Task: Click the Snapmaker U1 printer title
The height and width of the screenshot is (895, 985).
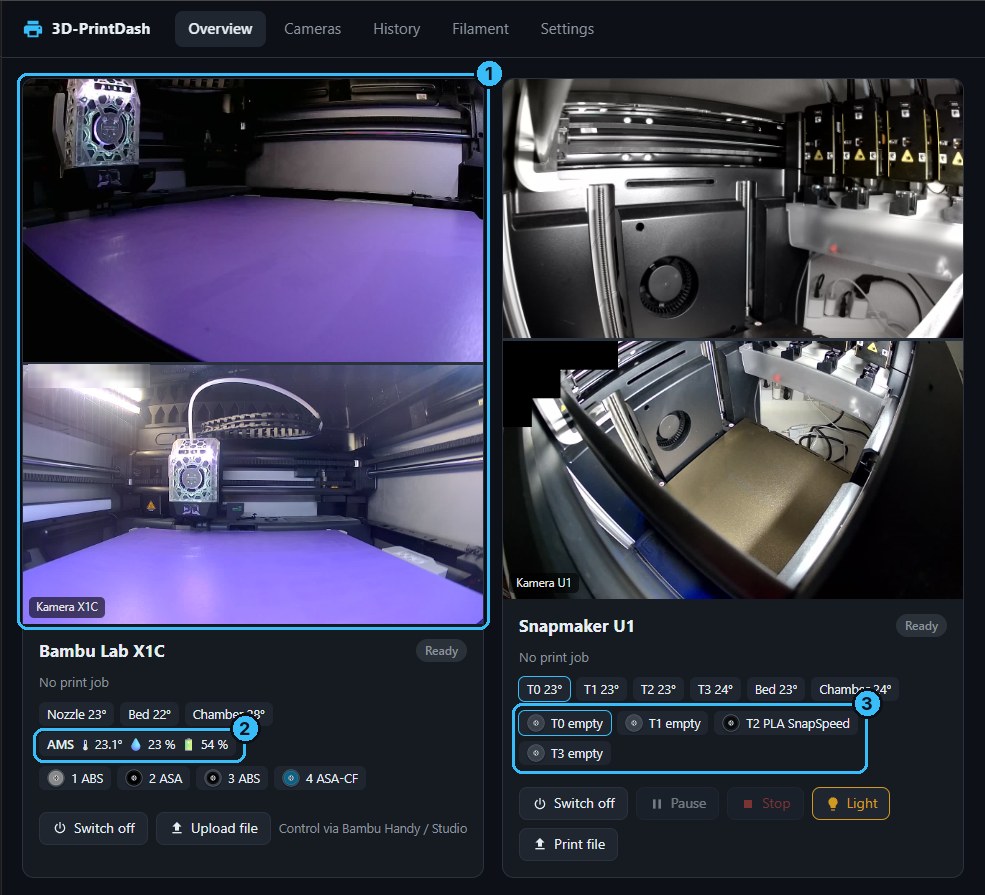Action: (576, 626)
